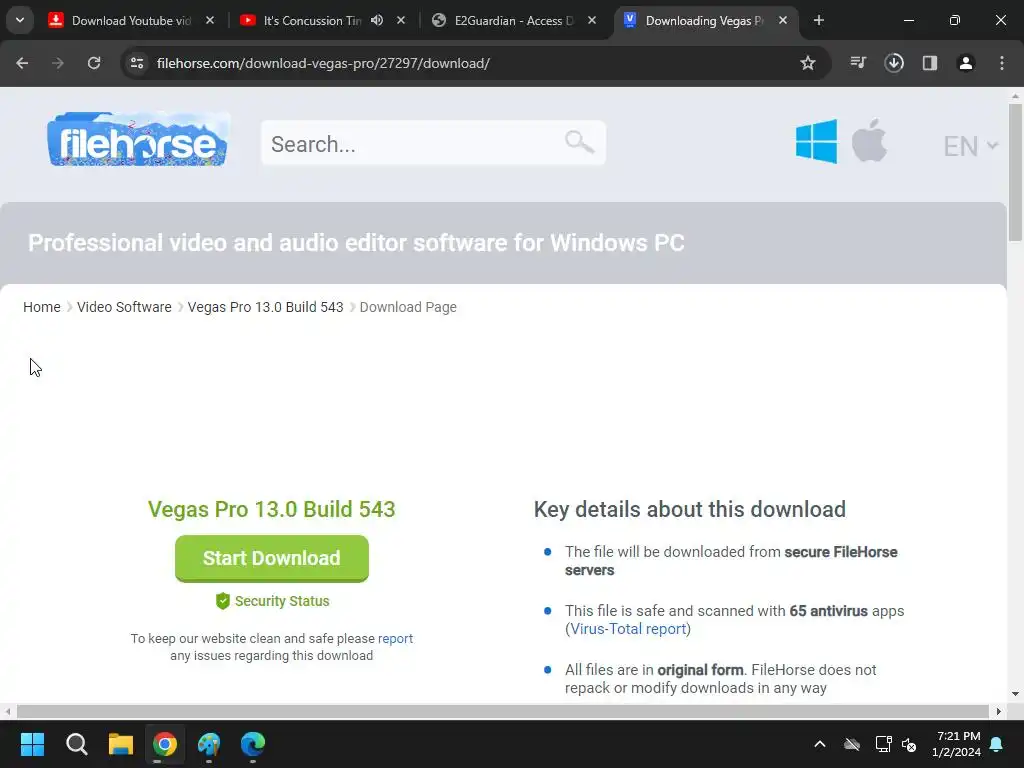View site information icon
This screenshot has height=768, width=1024.
point(137,63)
